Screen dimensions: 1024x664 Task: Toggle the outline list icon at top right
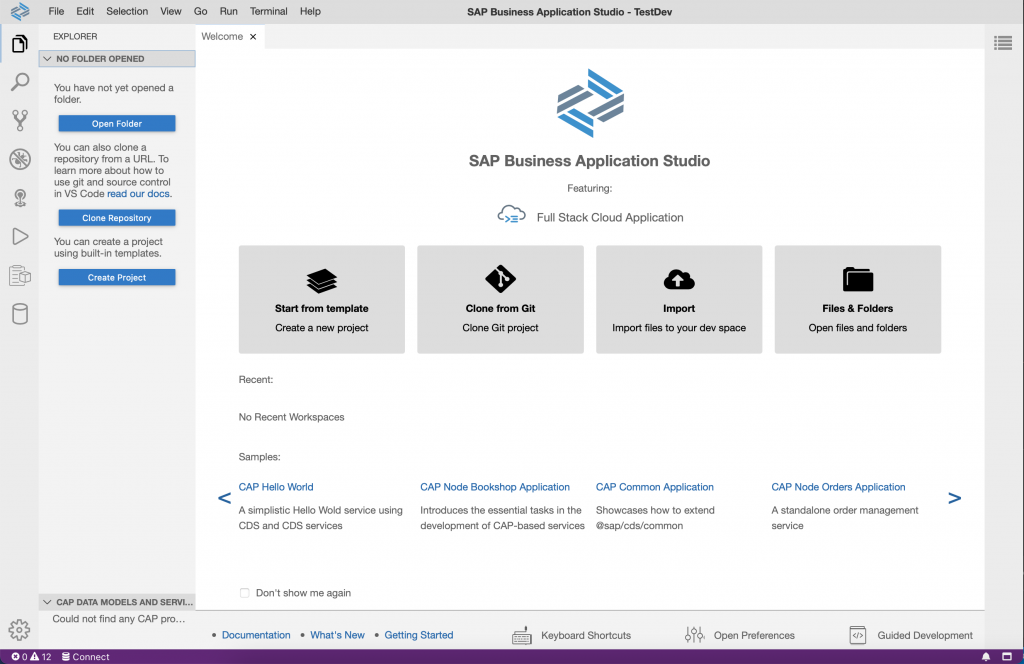tap(1003, 43)
